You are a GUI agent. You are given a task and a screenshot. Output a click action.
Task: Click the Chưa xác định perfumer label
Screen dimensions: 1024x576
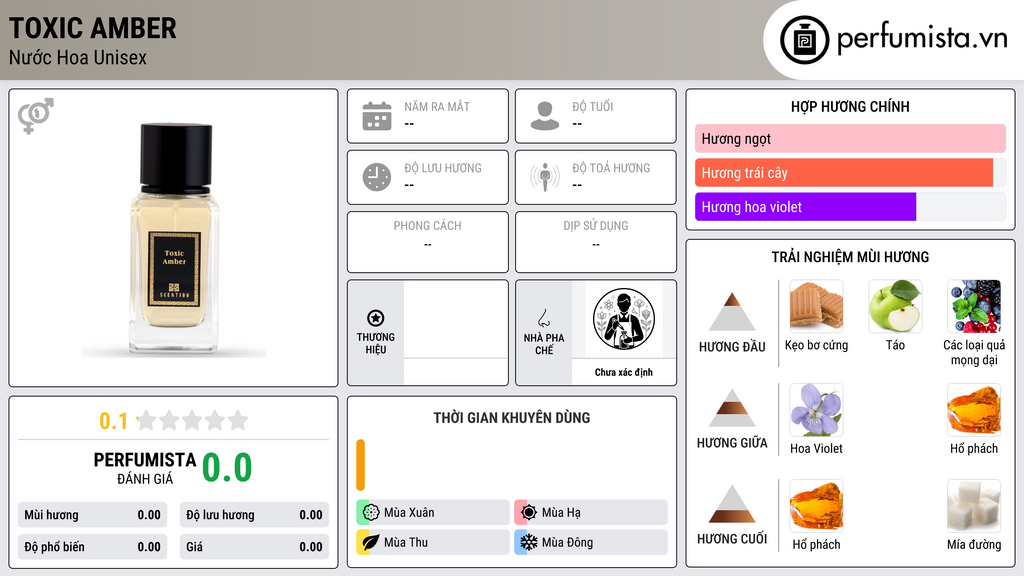[624, 372]
